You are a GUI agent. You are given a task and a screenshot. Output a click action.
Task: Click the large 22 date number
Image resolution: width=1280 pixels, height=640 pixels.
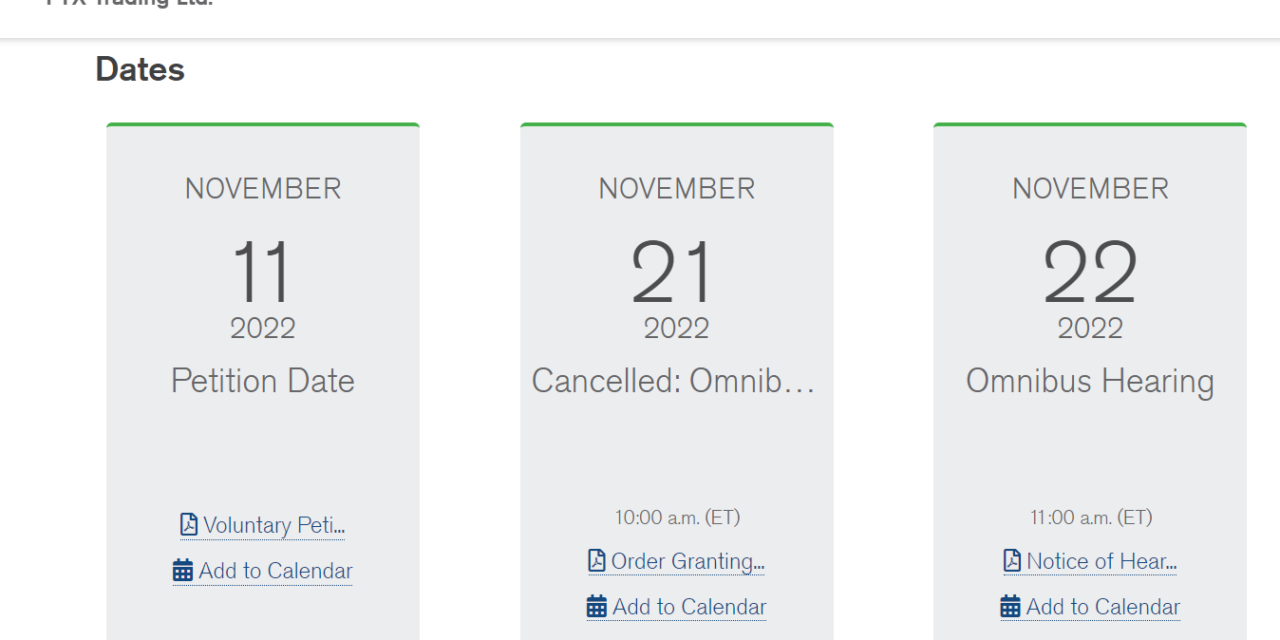tap(1090, 272)
